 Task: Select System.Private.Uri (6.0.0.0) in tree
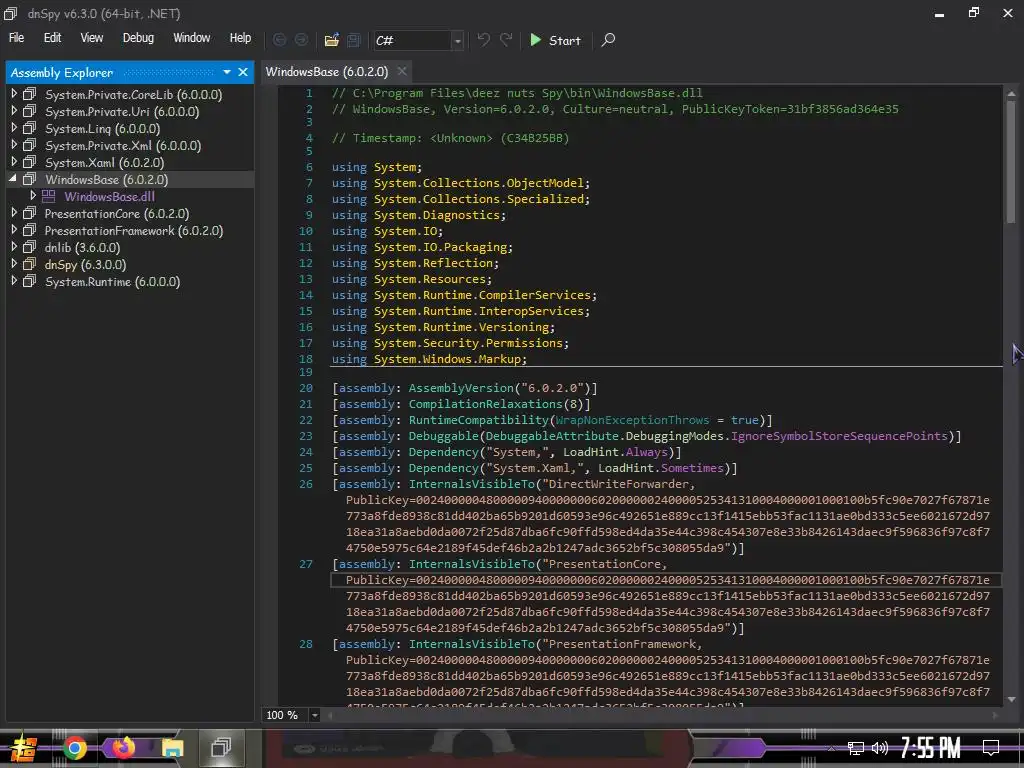click(x=122, y=112)
